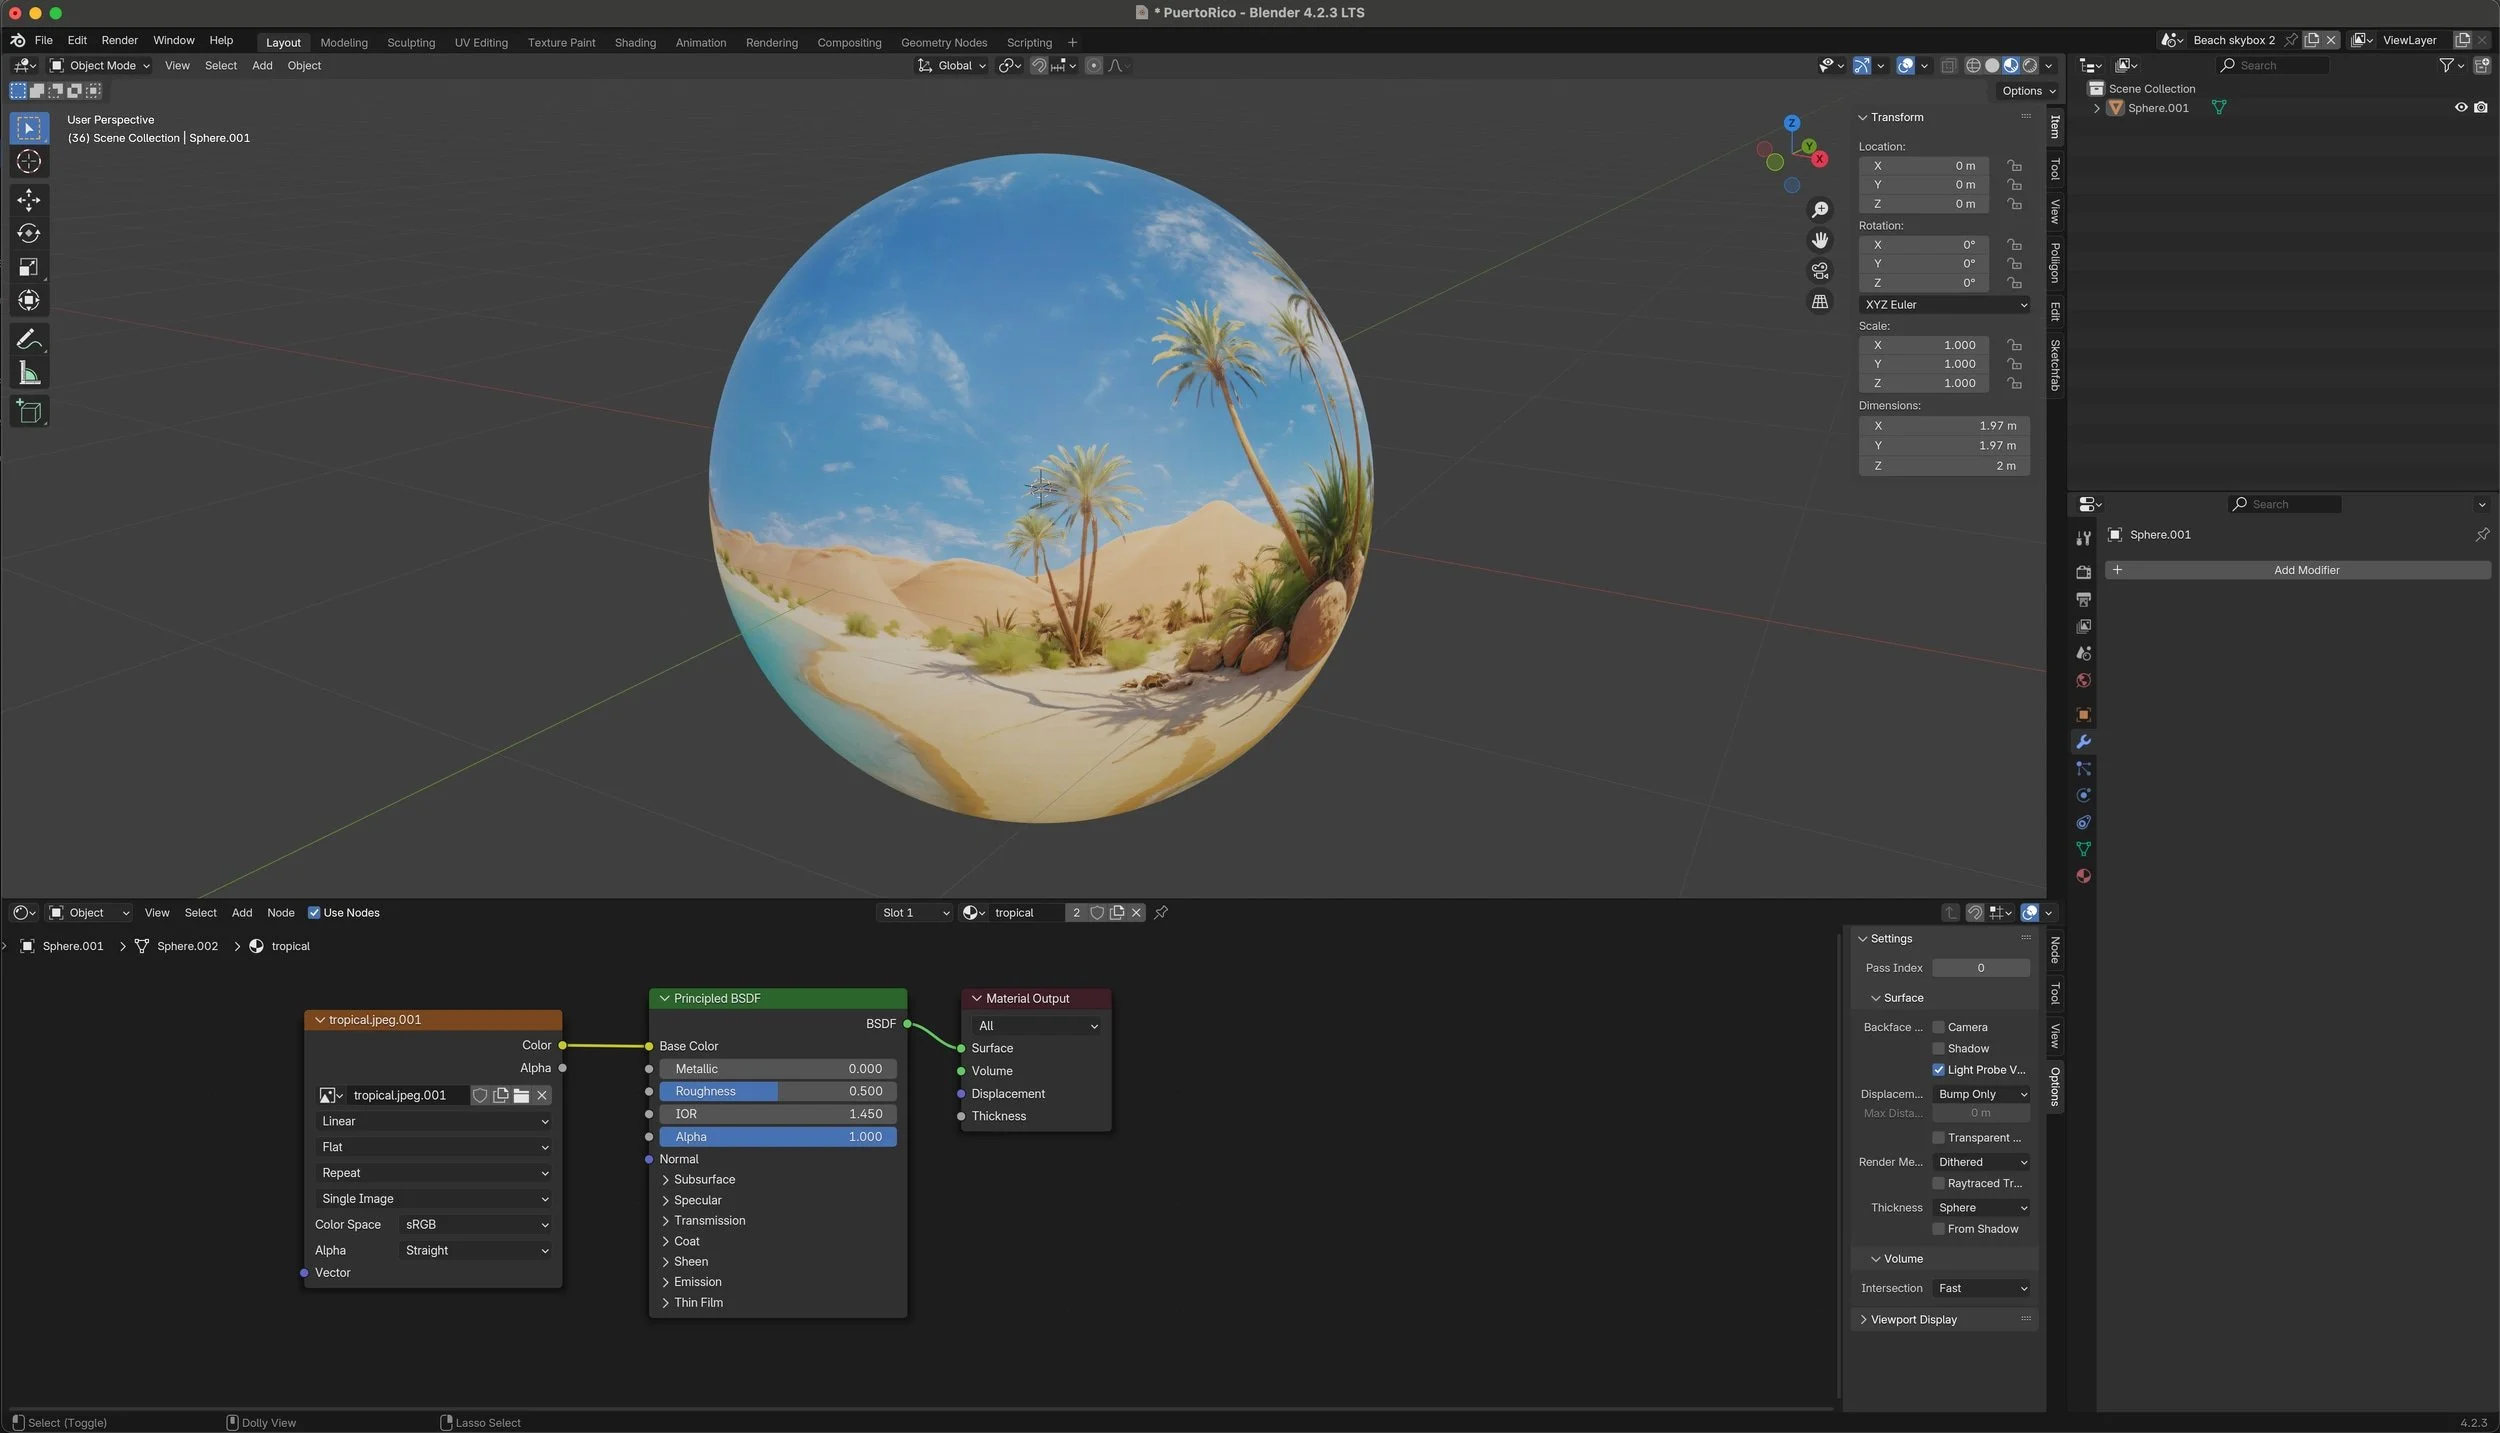
Task: Open the Render properties tab
Action: 2084,572
